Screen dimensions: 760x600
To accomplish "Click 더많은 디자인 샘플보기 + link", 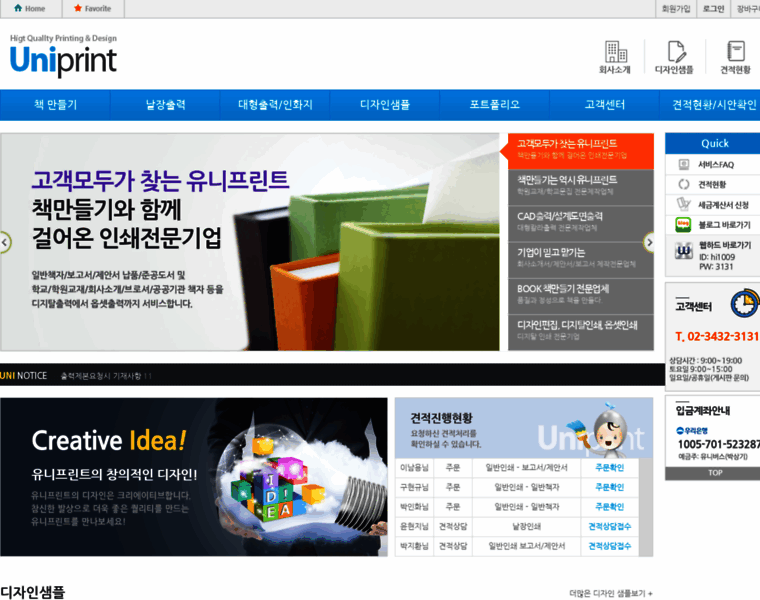I will (x=611, y=593).
